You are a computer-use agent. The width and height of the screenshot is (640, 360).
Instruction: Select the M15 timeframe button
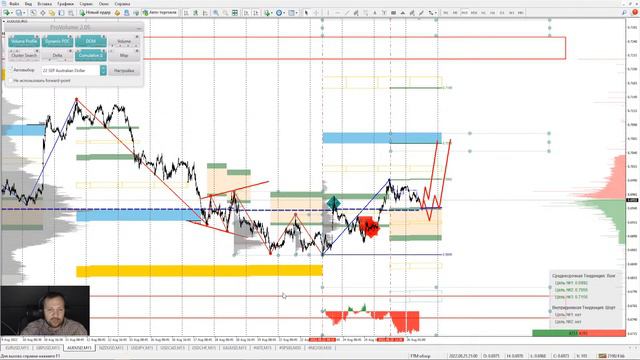click(x=464, y=13)
